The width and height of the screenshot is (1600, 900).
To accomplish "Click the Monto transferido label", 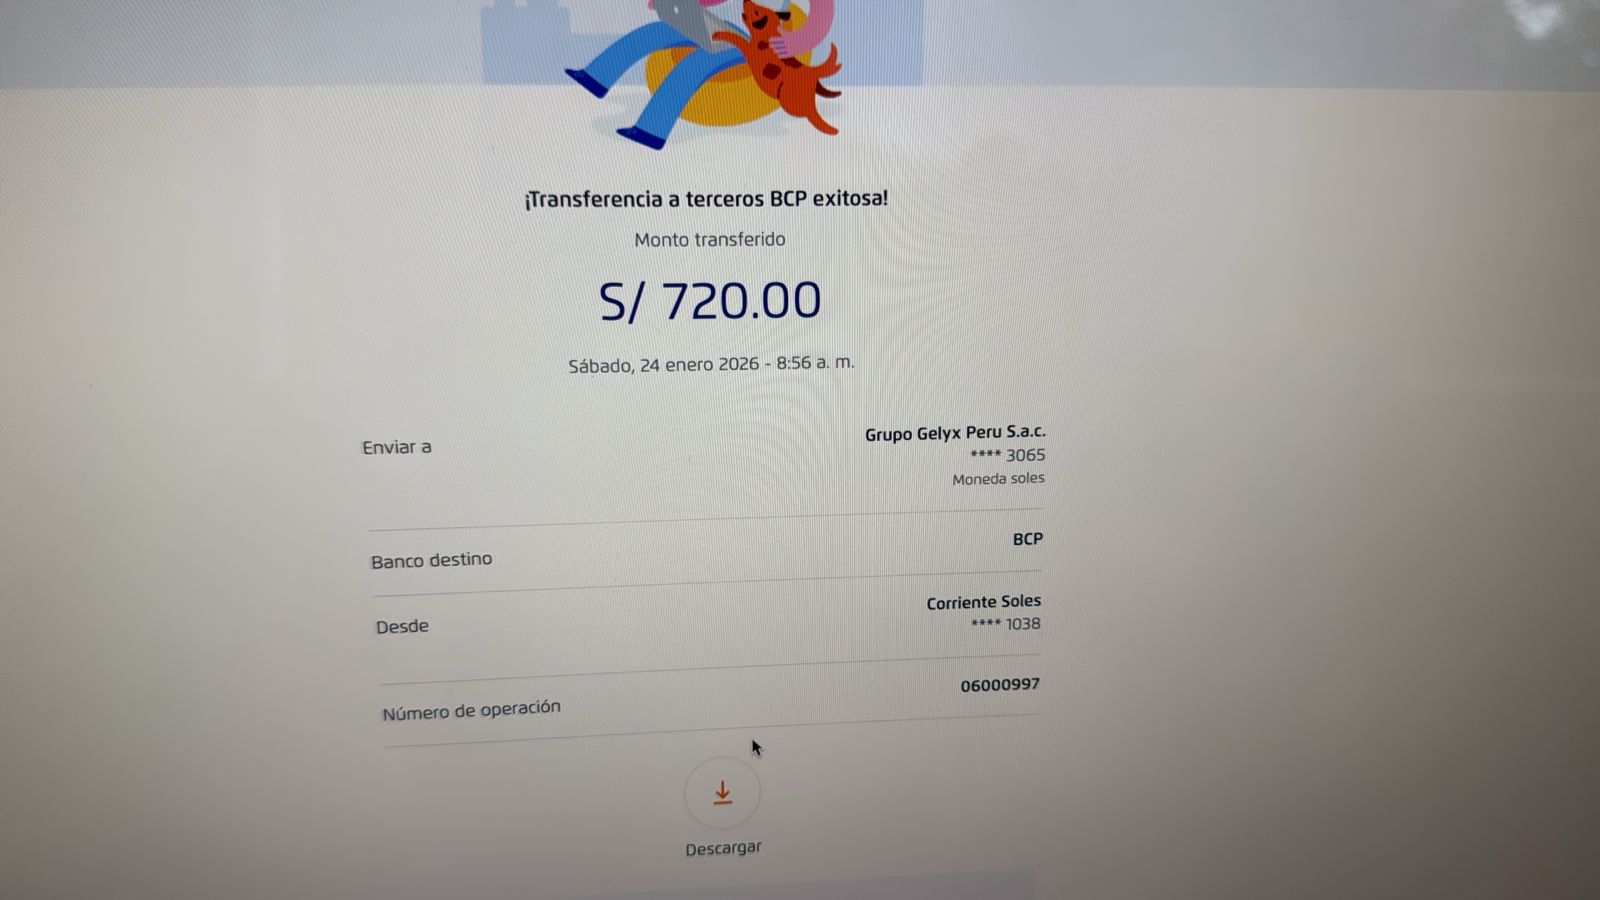I will coord(710,240).
